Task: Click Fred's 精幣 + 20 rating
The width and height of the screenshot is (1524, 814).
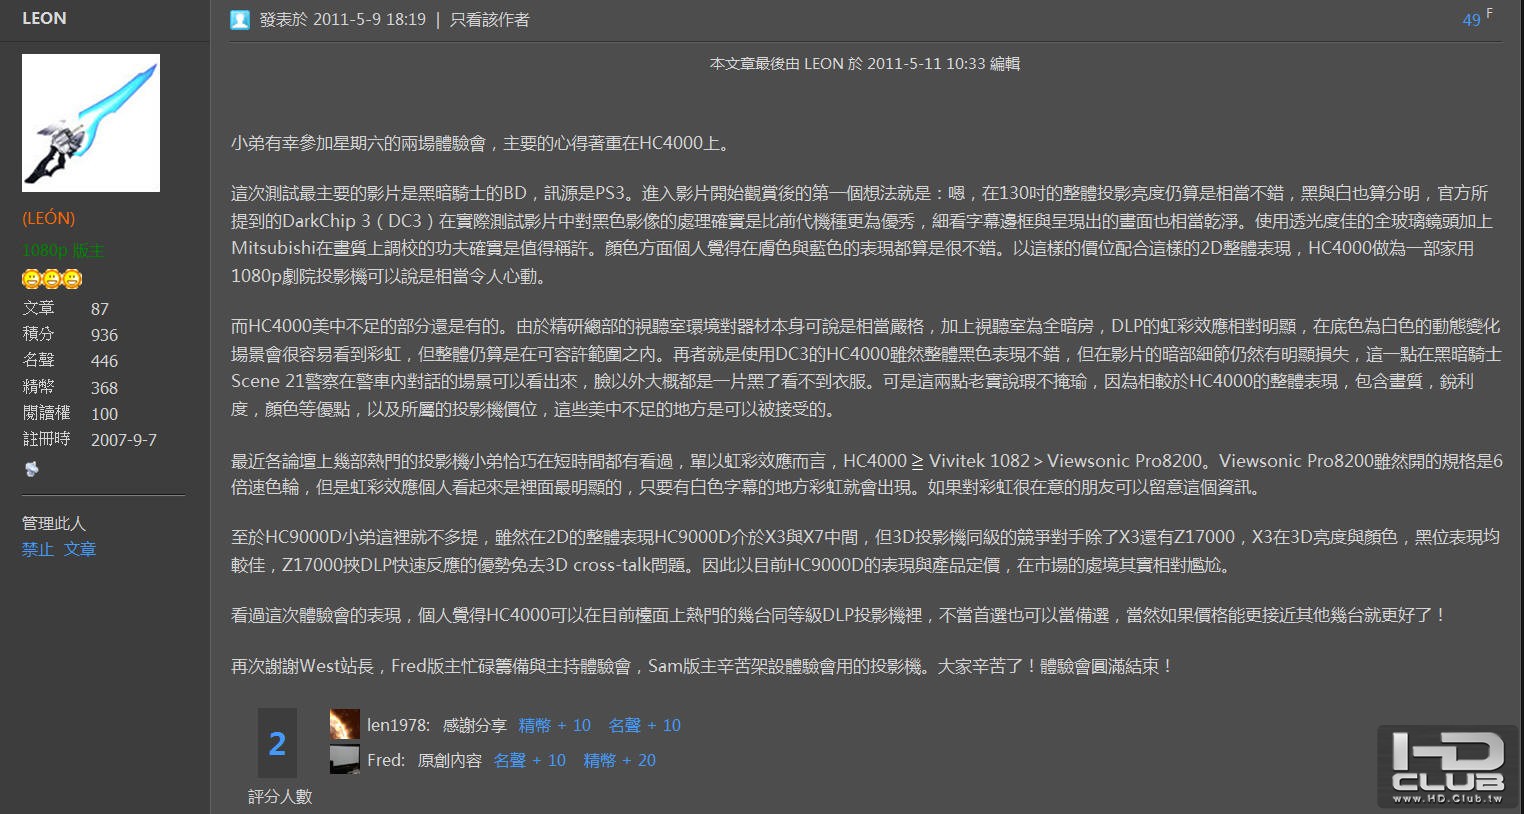Action: point(620,760)
